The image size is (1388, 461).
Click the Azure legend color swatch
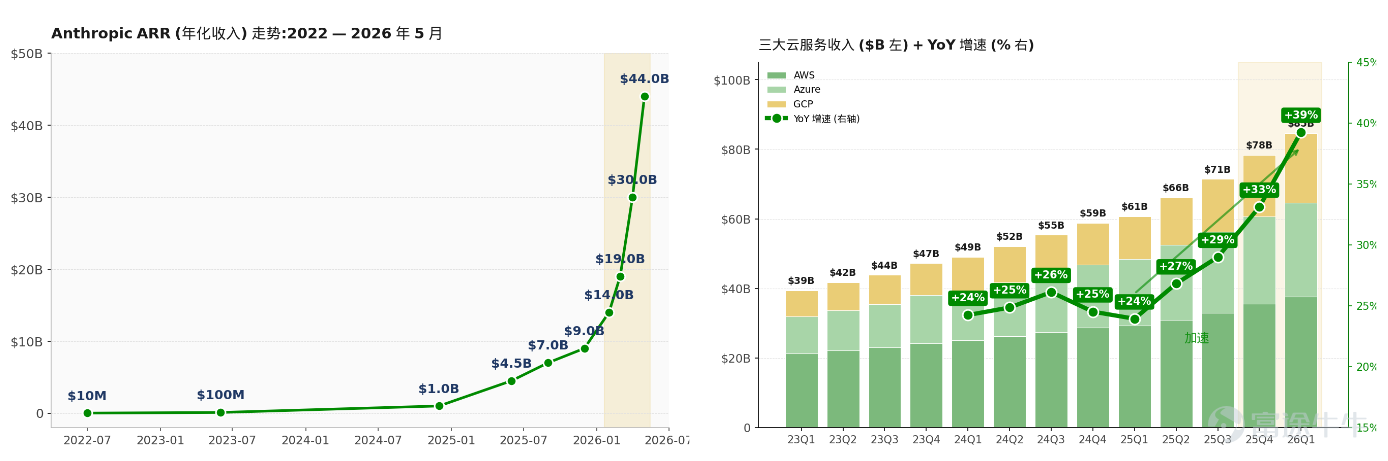pyautogui.click(x=776, y=90)
